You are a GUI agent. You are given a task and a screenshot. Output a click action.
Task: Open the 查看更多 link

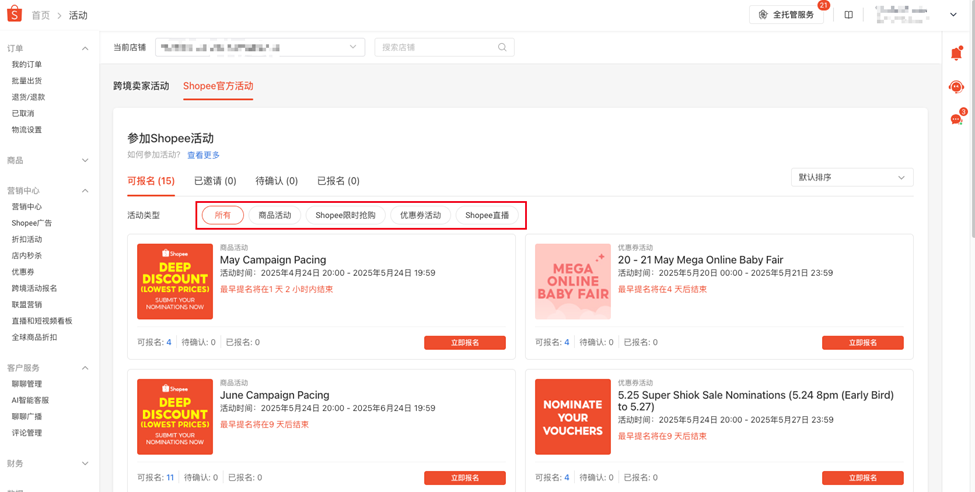pyautogui.click(x=203, y=155)
